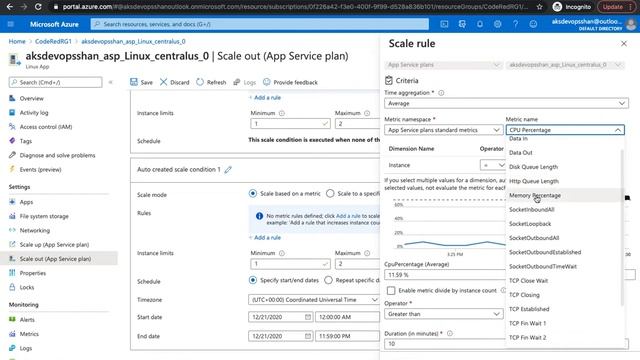Go back with the browser back arrow
The width and height of the screenshot is (640, 360).
click(10, 7)
